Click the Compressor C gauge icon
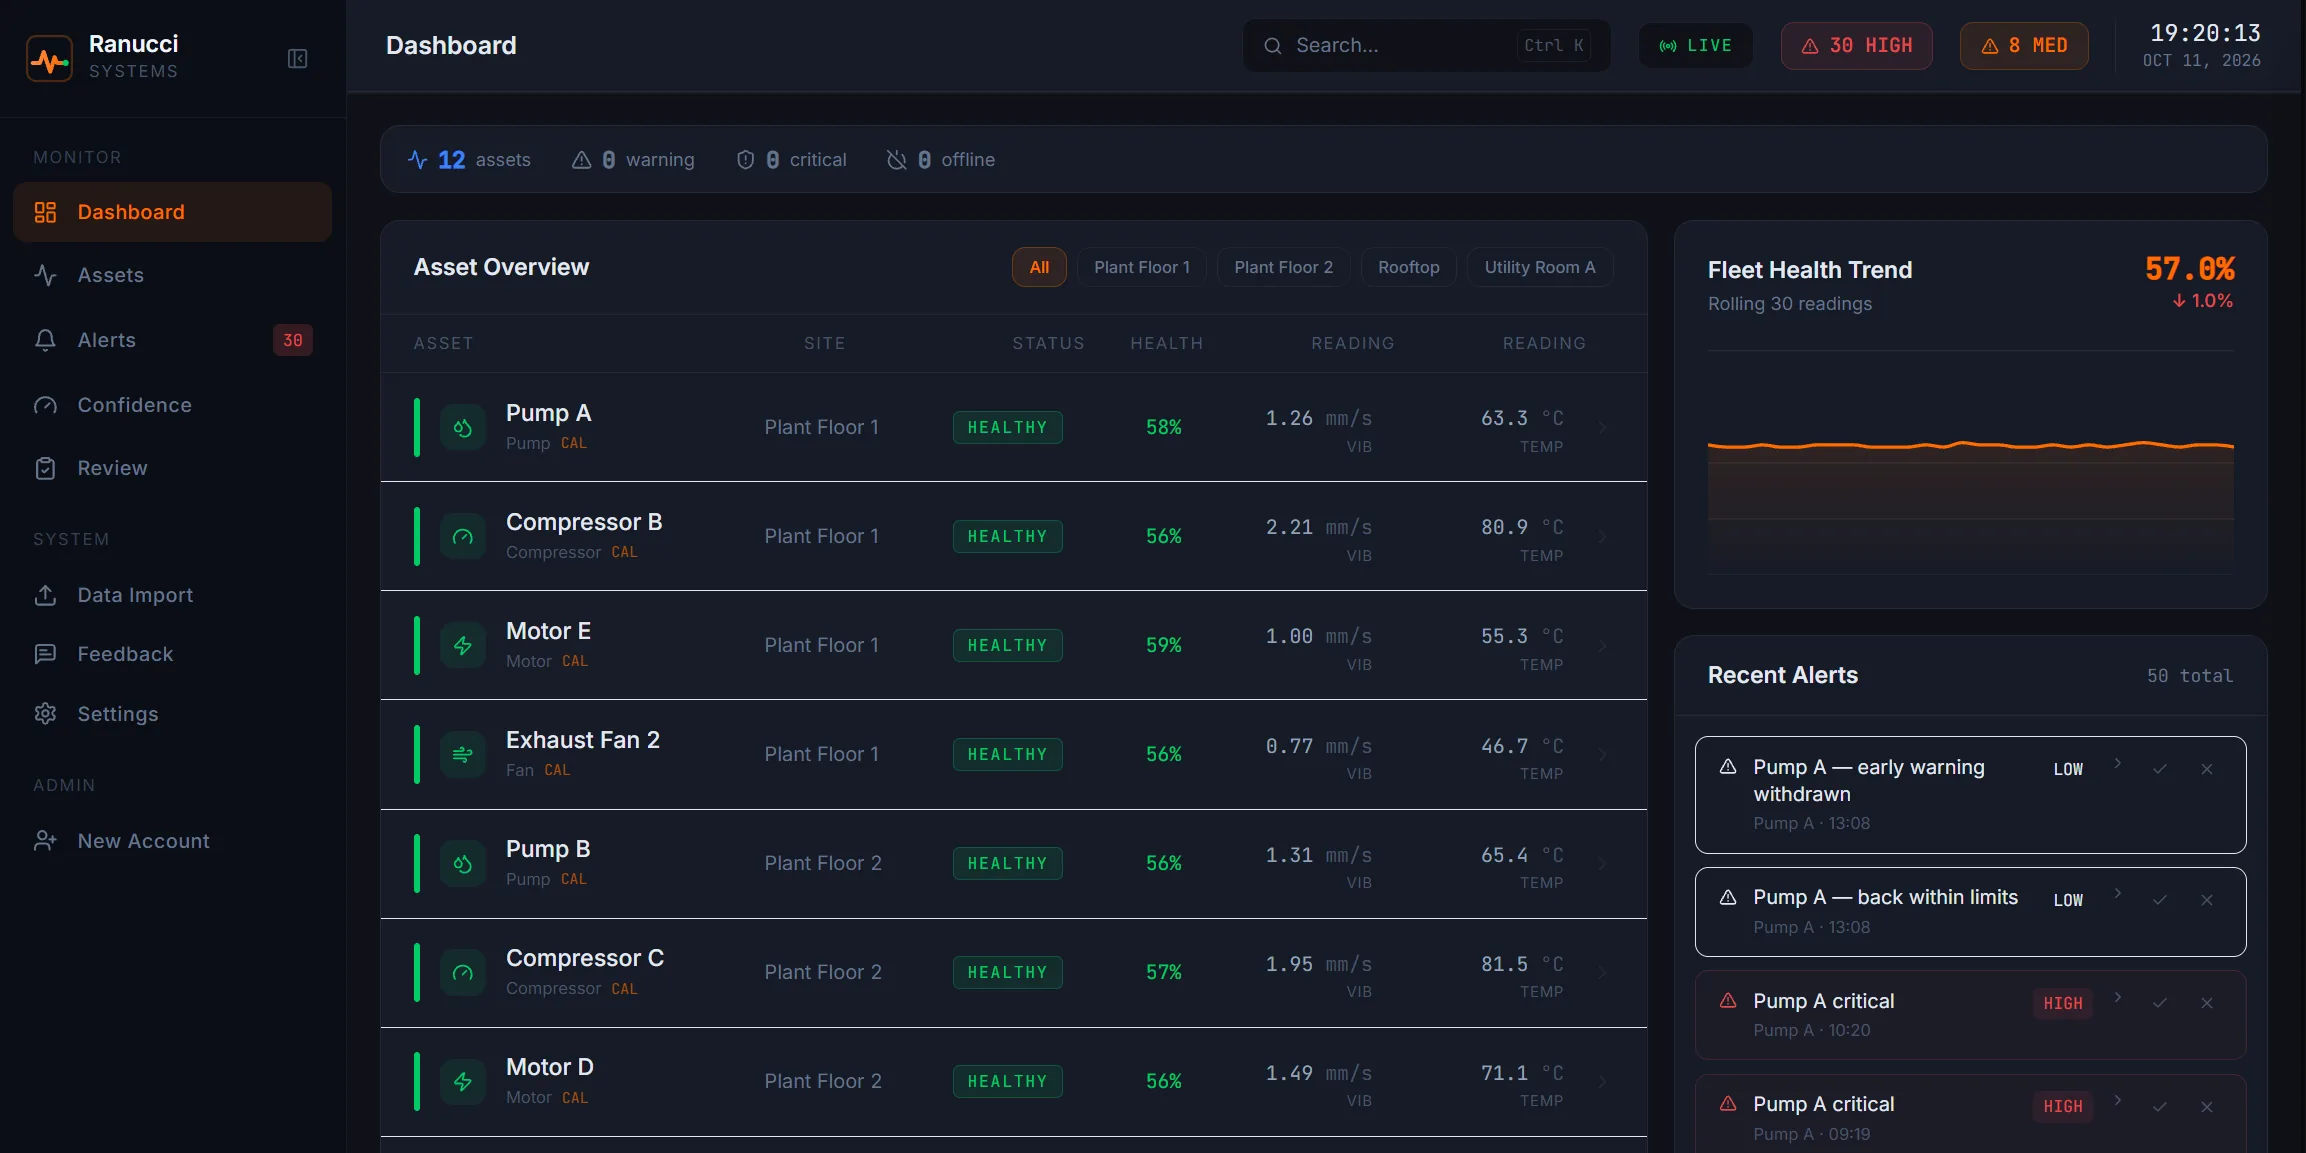This screenshot has width=2306, height=1153. tap(462, 973)
